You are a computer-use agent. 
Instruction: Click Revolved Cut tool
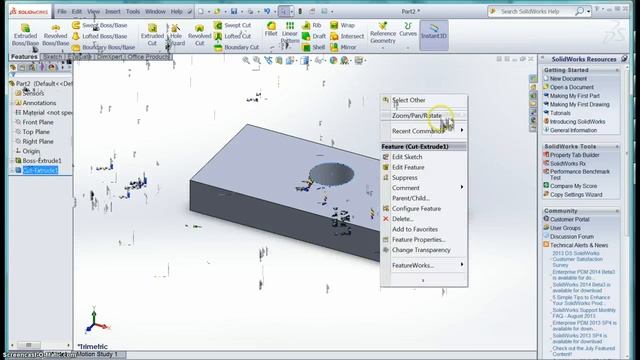(x=199, y=35)
